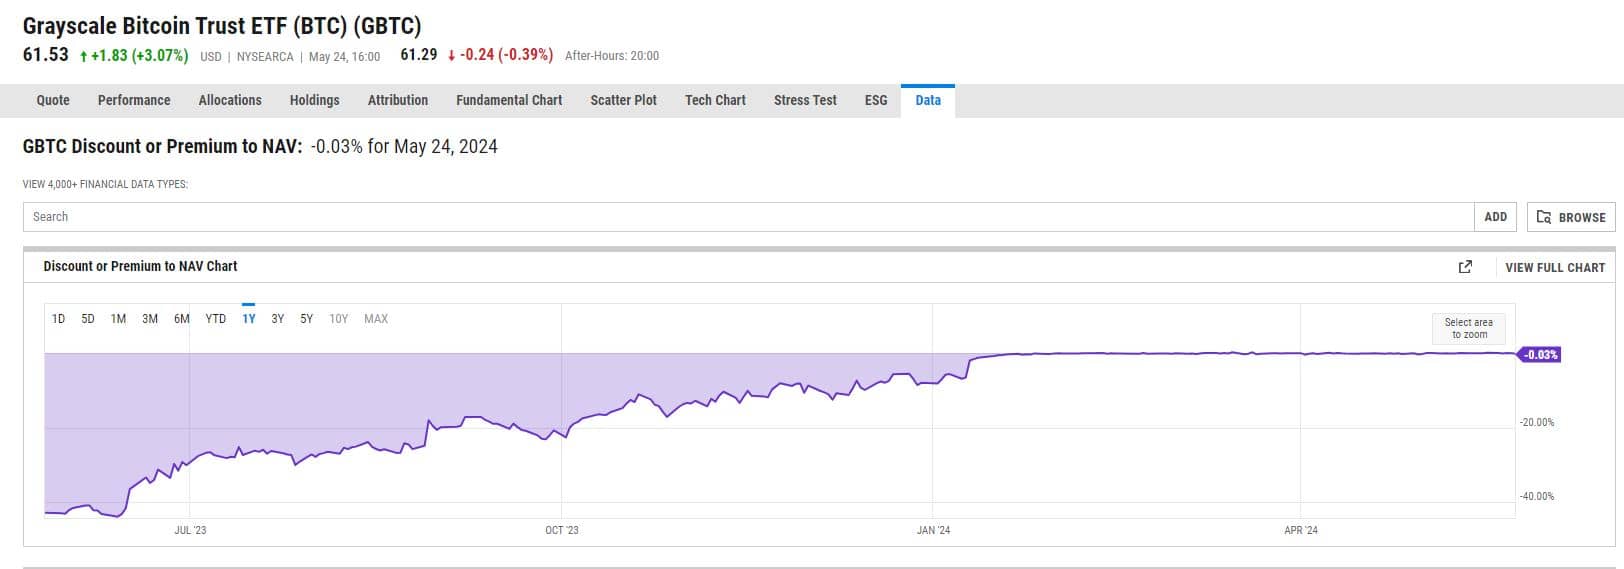
Task: Click the -20.00% axis value
Action: pyautogui.click(x=1537, y=423)
